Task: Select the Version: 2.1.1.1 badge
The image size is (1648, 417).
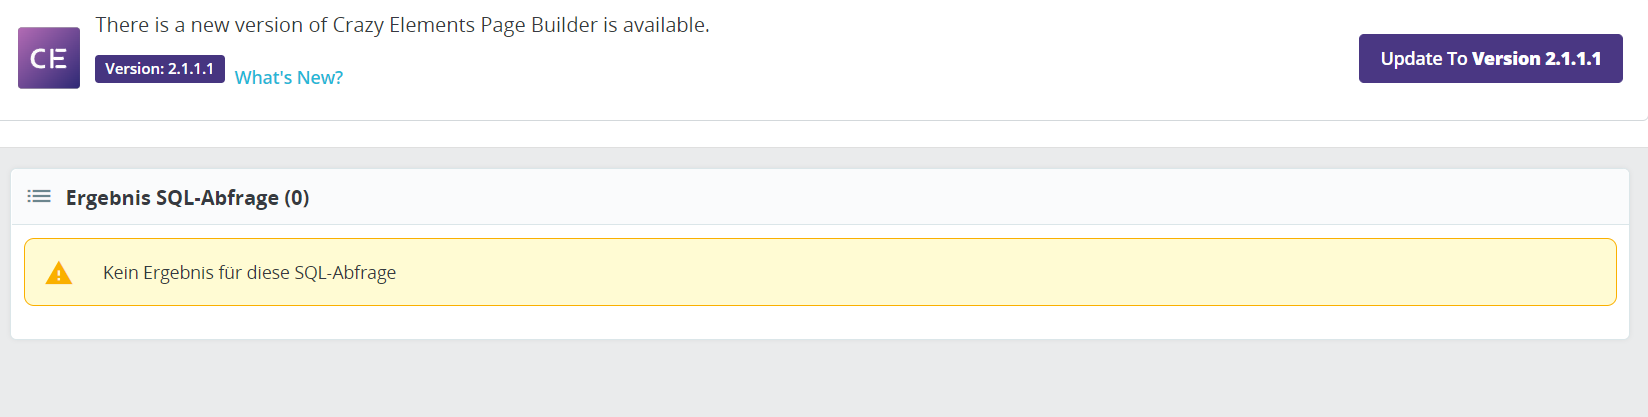Action: (x=160, y=68)
